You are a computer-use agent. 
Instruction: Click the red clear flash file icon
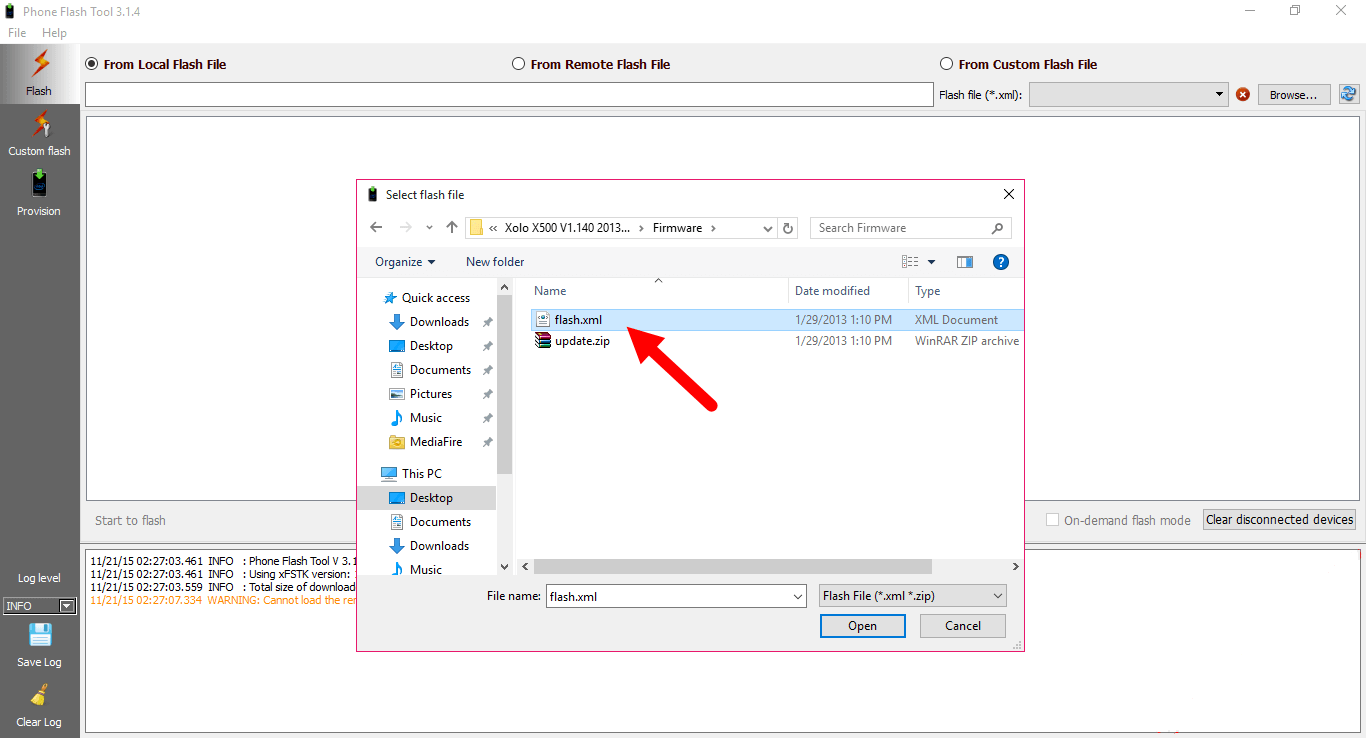[x=1243, y=95]
